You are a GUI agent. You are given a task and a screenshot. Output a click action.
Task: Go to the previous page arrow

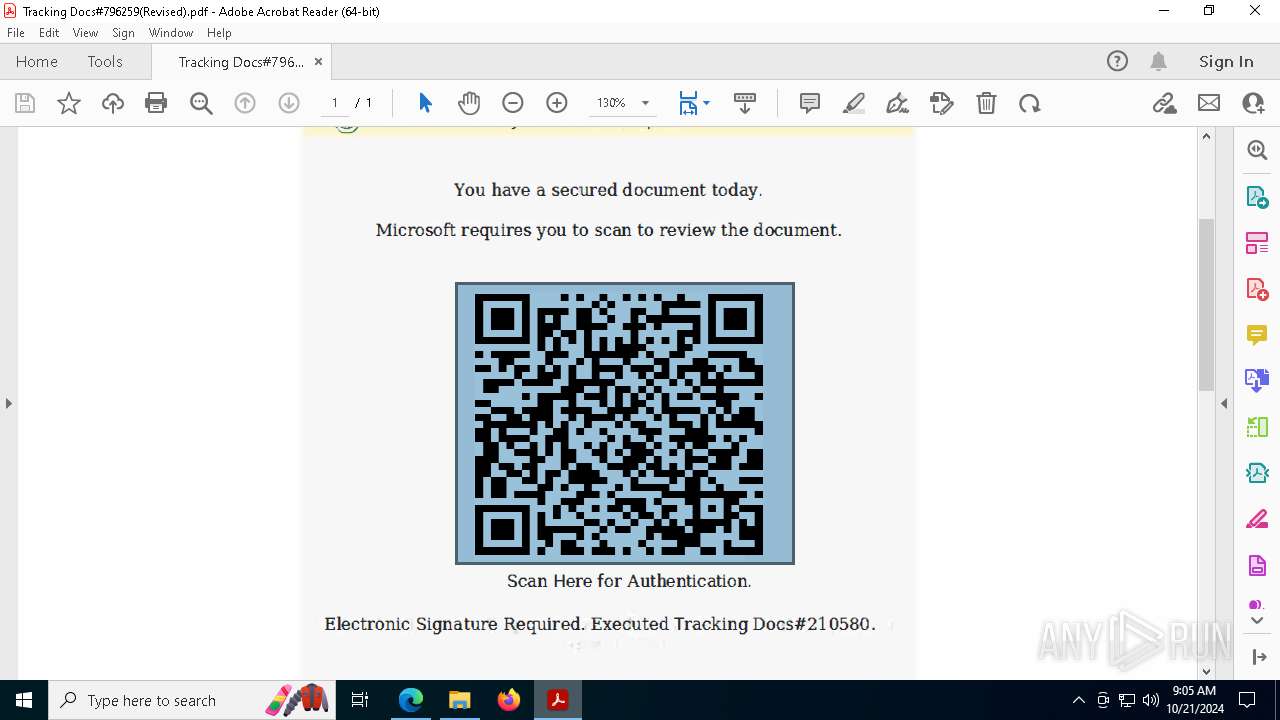245,103
